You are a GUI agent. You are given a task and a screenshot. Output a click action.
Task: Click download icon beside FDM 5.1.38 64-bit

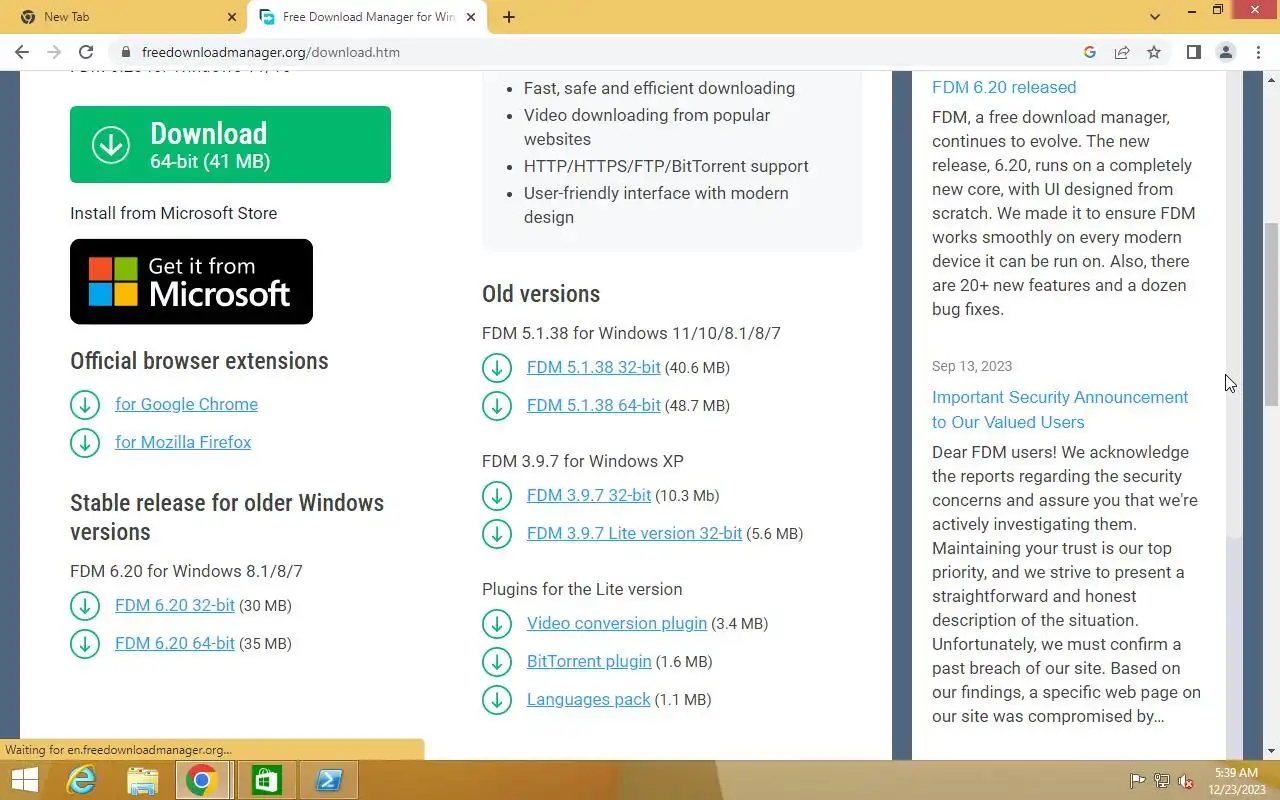coord(497,406)
